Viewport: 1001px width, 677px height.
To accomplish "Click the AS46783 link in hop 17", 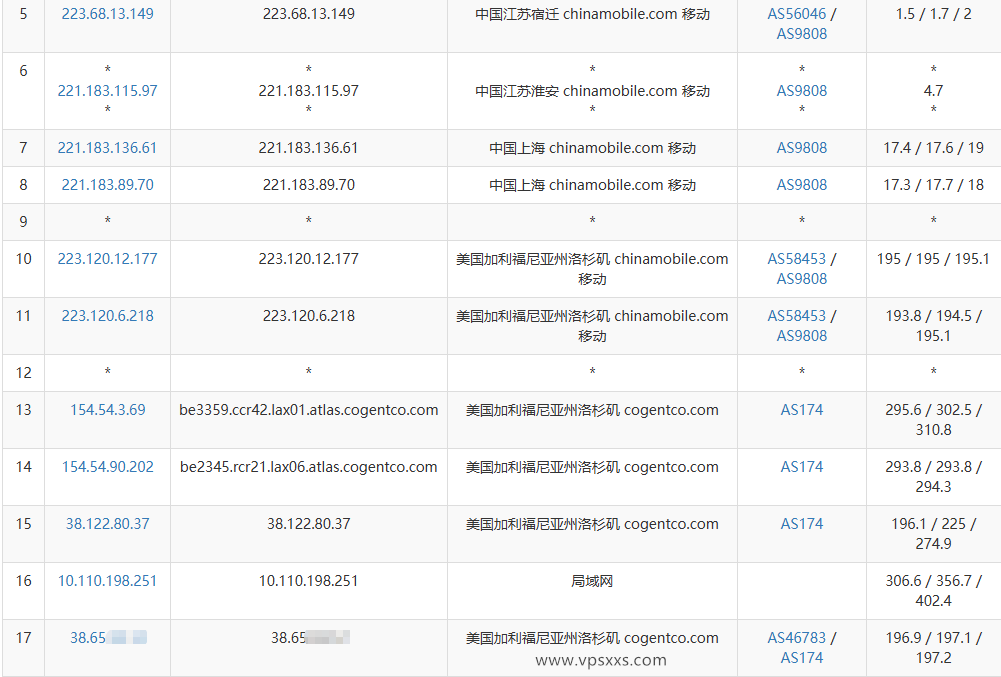I will click(796, 637).
